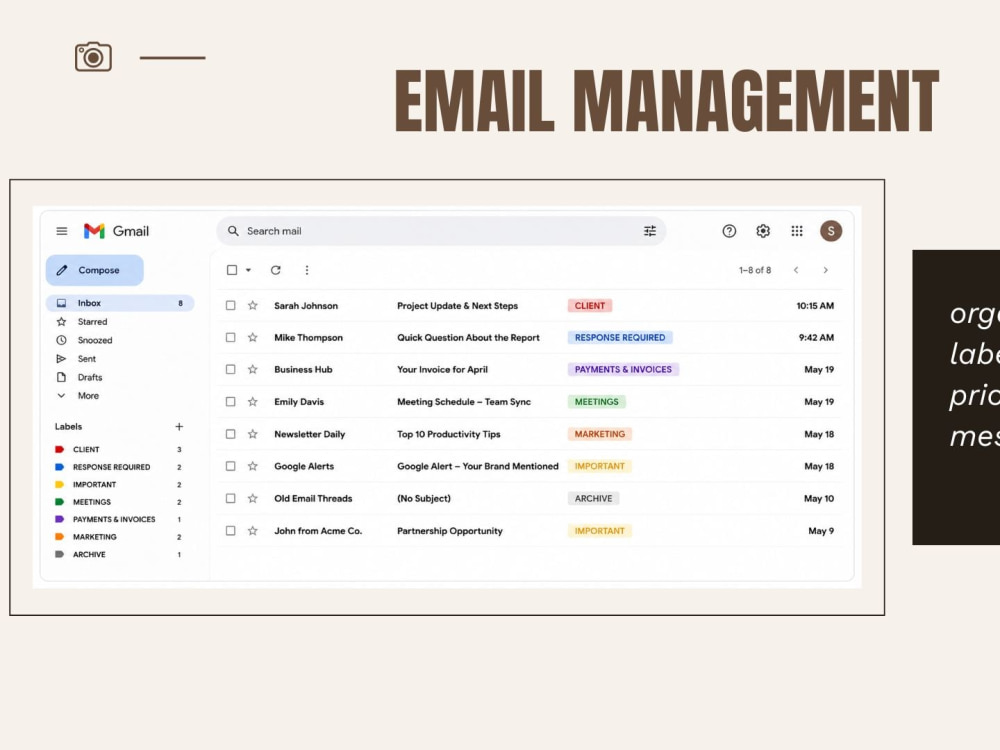Select the Emily Davis email checkbox
This screenshot has width=1000, height=750.
click(x=230, y=402)
